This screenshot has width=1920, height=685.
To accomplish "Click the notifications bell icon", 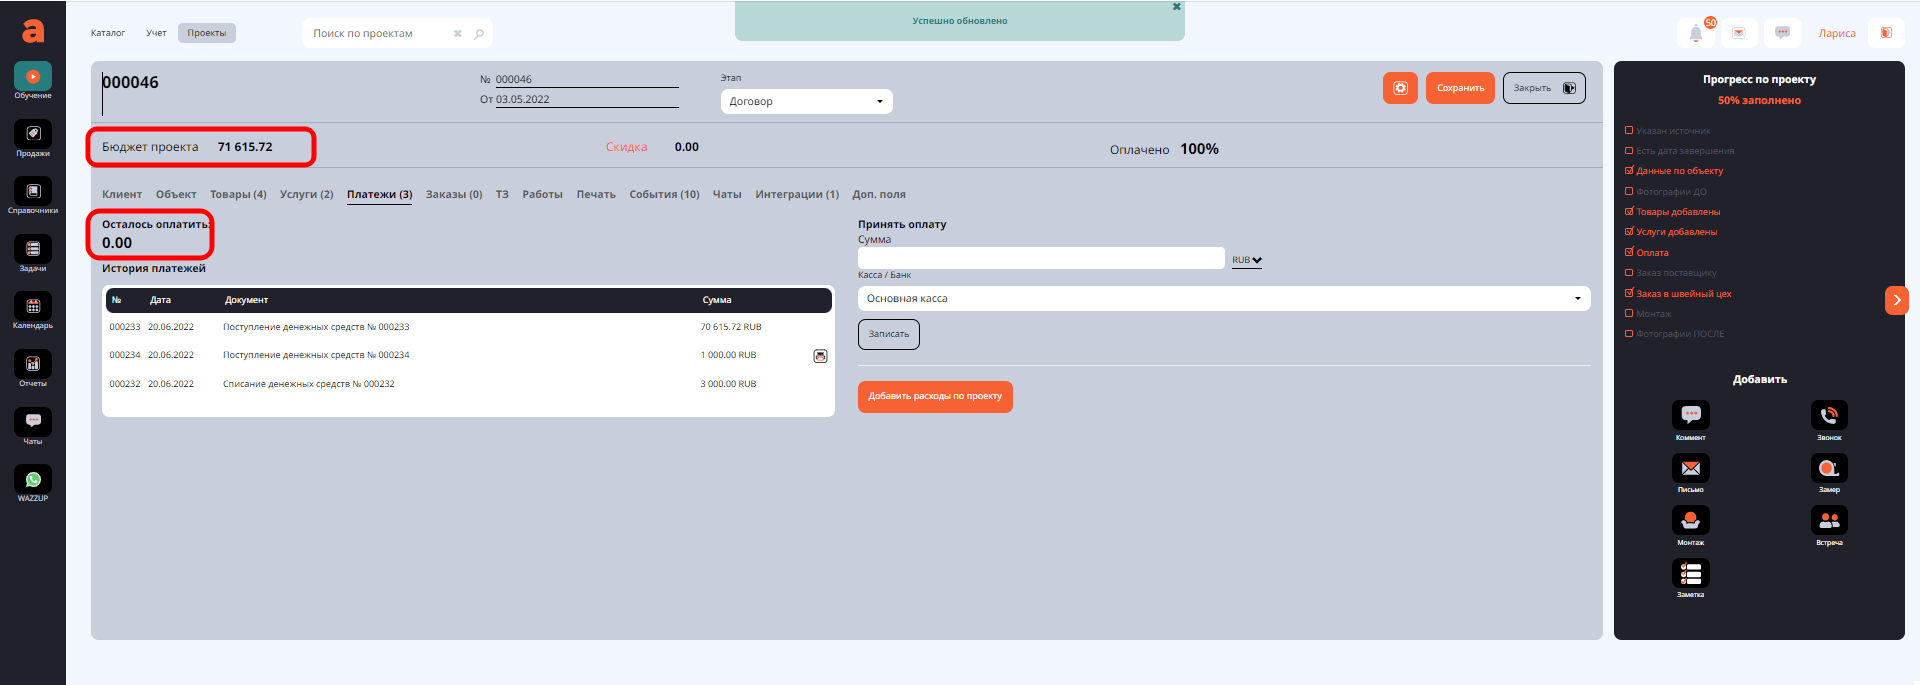I will [x=1695, y=33].
